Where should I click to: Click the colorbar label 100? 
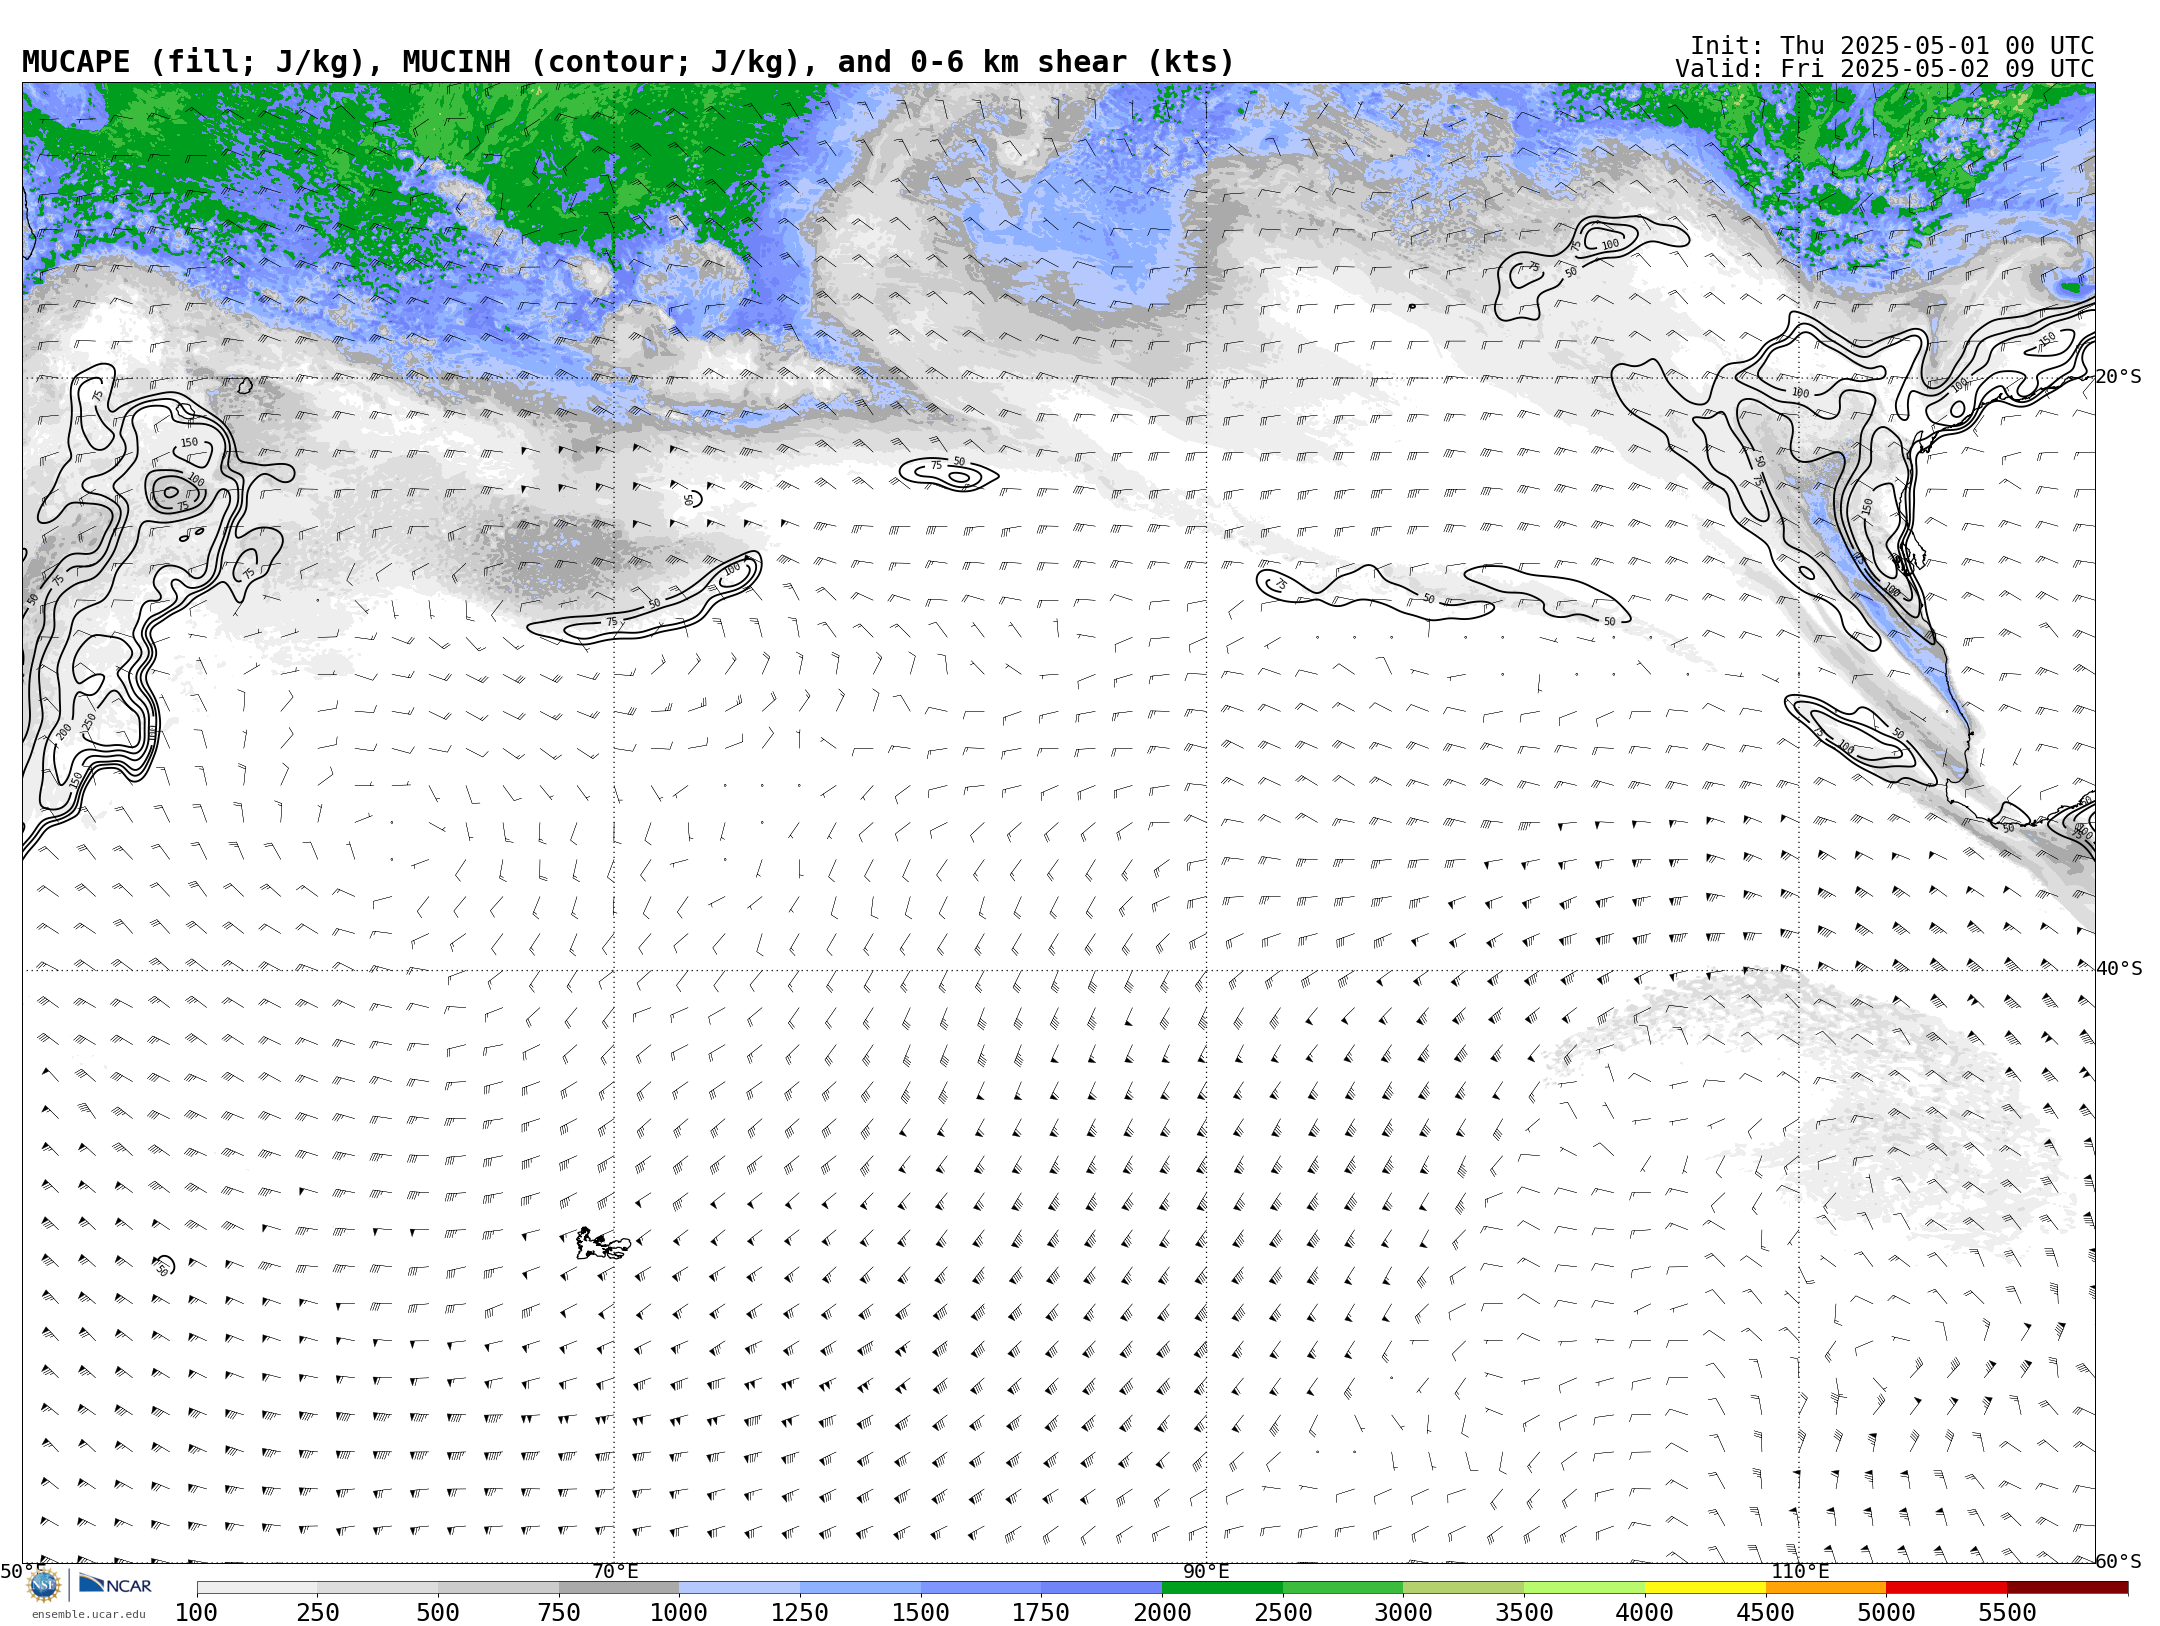tap(197, 1613)
